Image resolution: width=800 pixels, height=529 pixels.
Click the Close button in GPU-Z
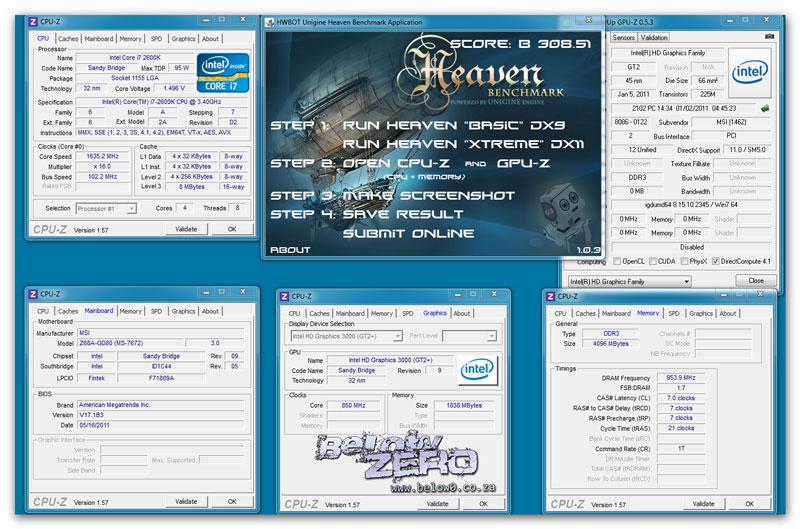[756, 281]
